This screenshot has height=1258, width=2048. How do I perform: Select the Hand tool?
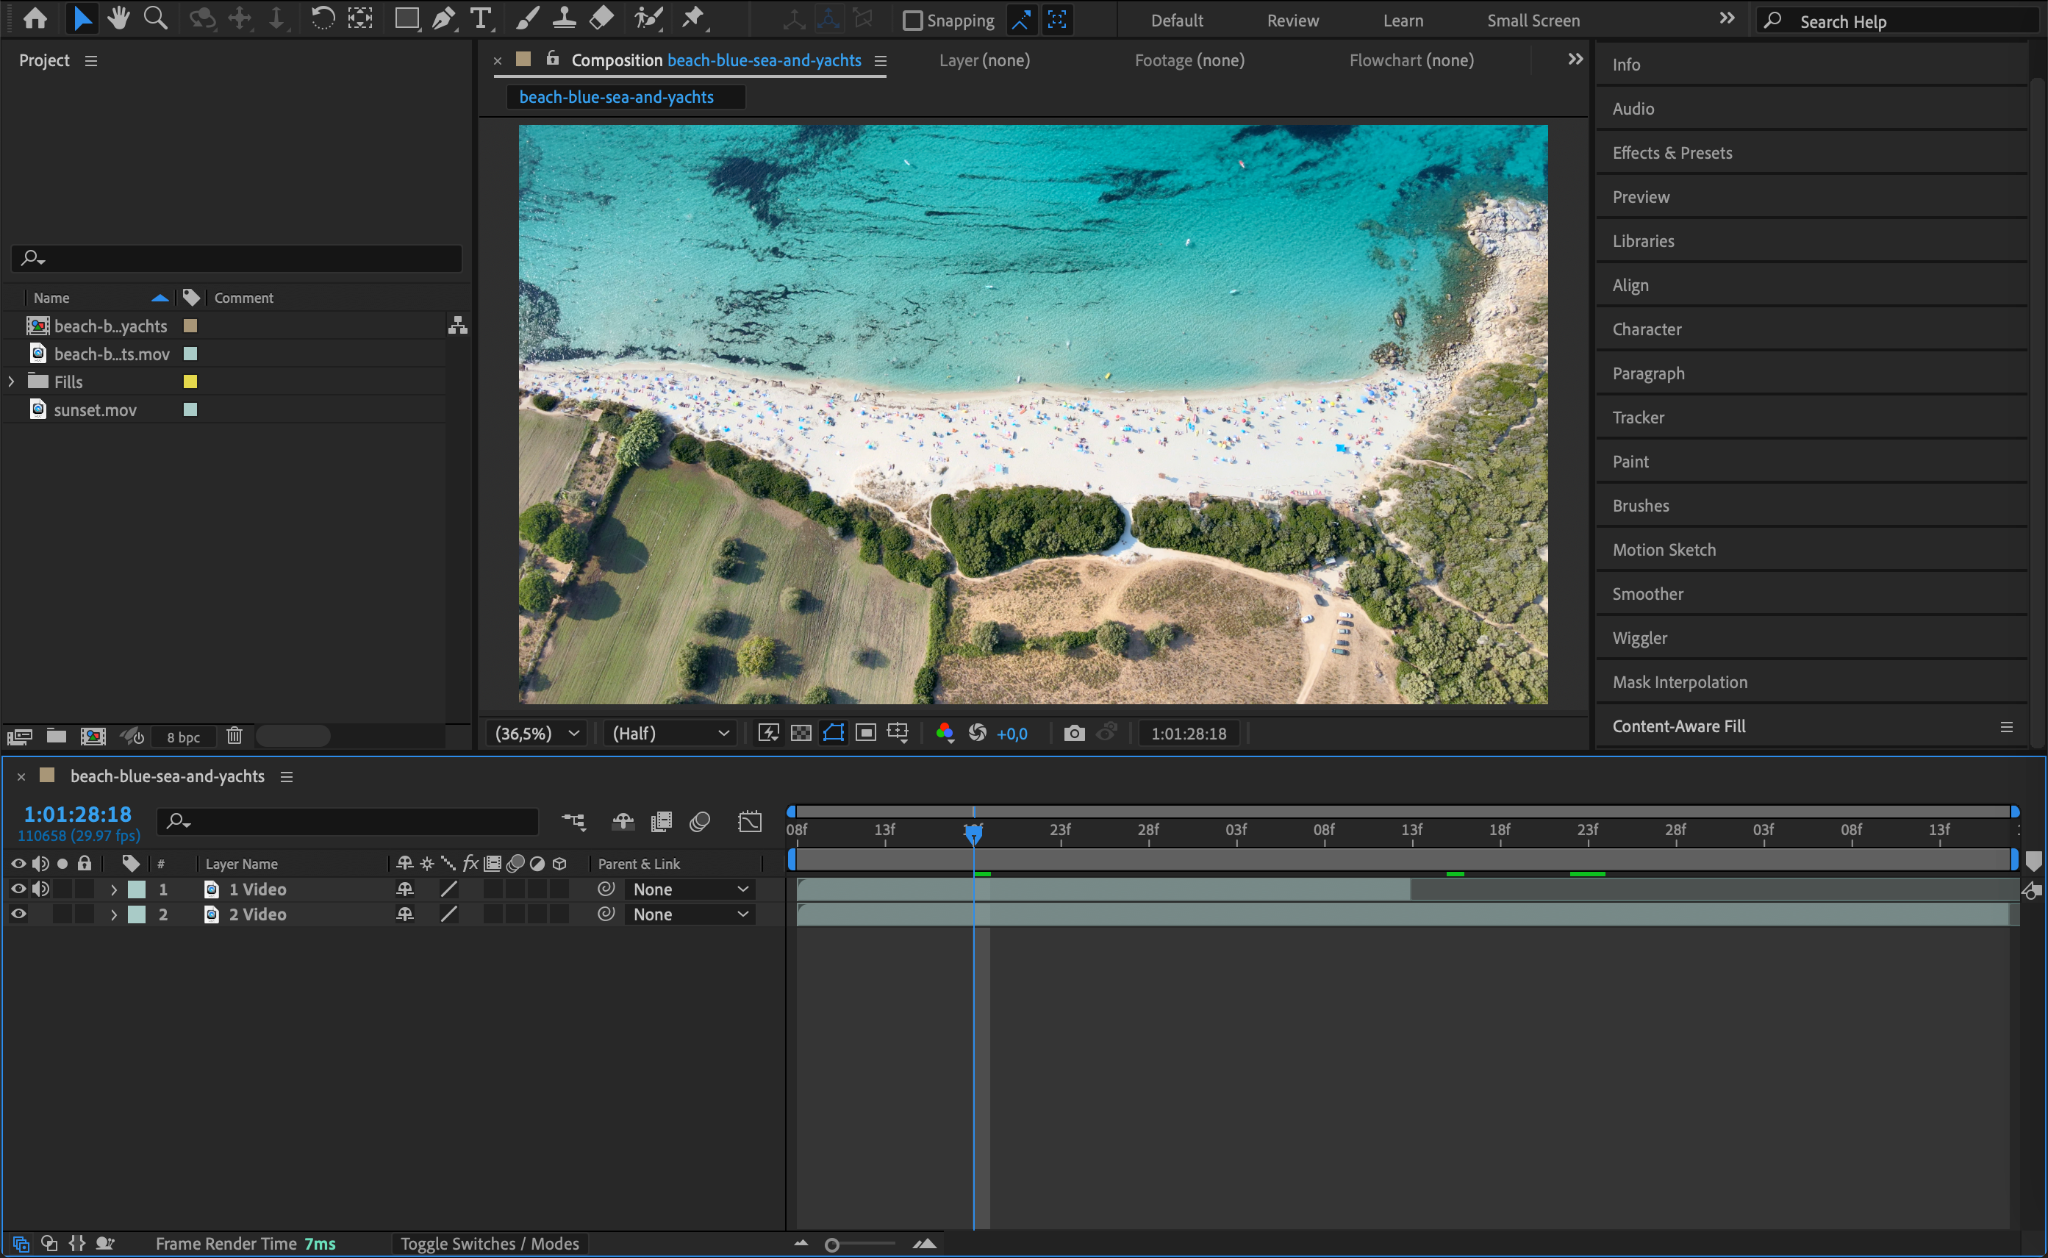pos(119,18)
